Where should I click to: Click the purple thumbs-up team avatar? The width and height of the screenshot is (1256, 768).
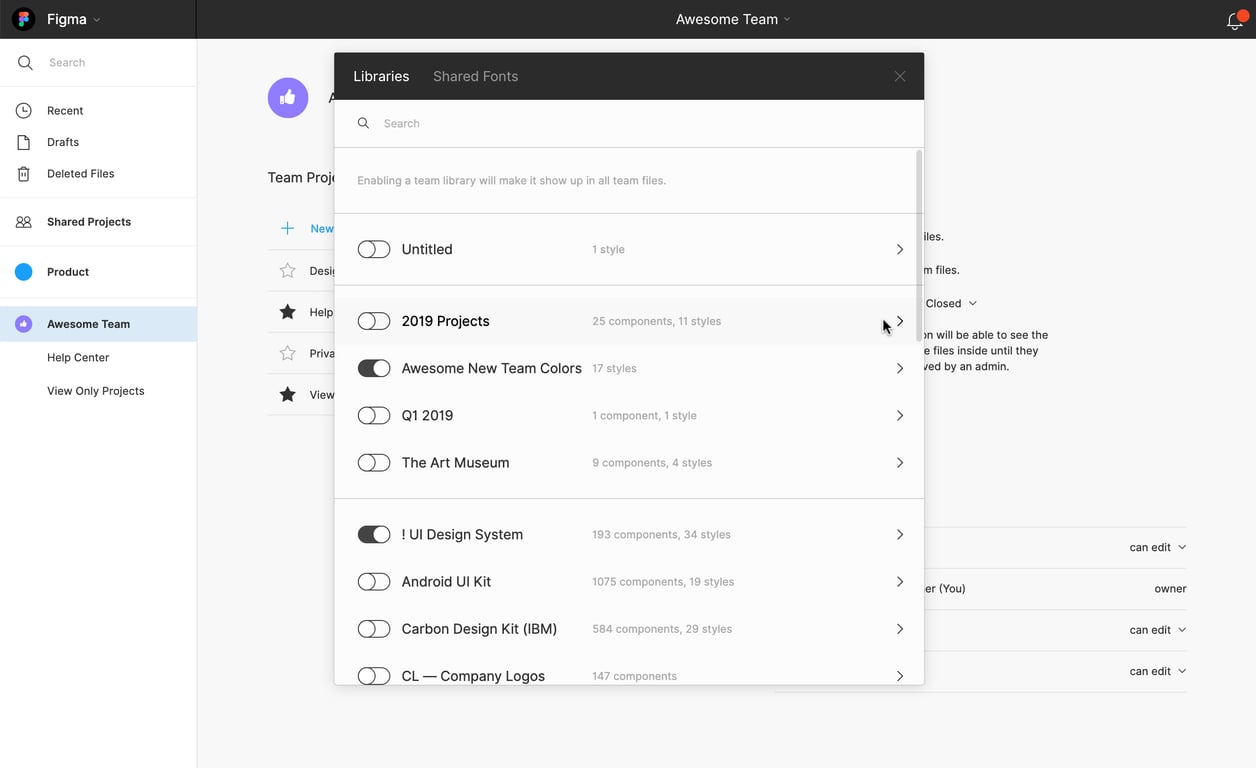288,97
